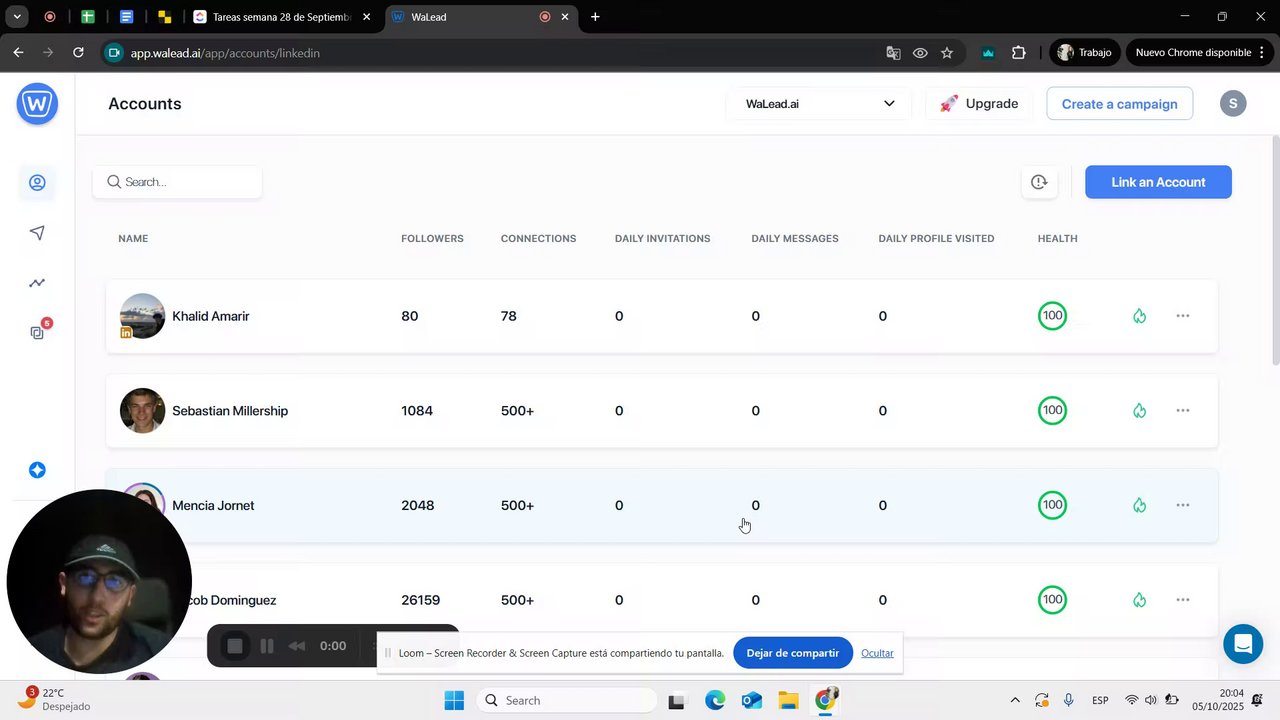
Task: Switch to the green Sheets pinned tab
Action: point(88,17)
